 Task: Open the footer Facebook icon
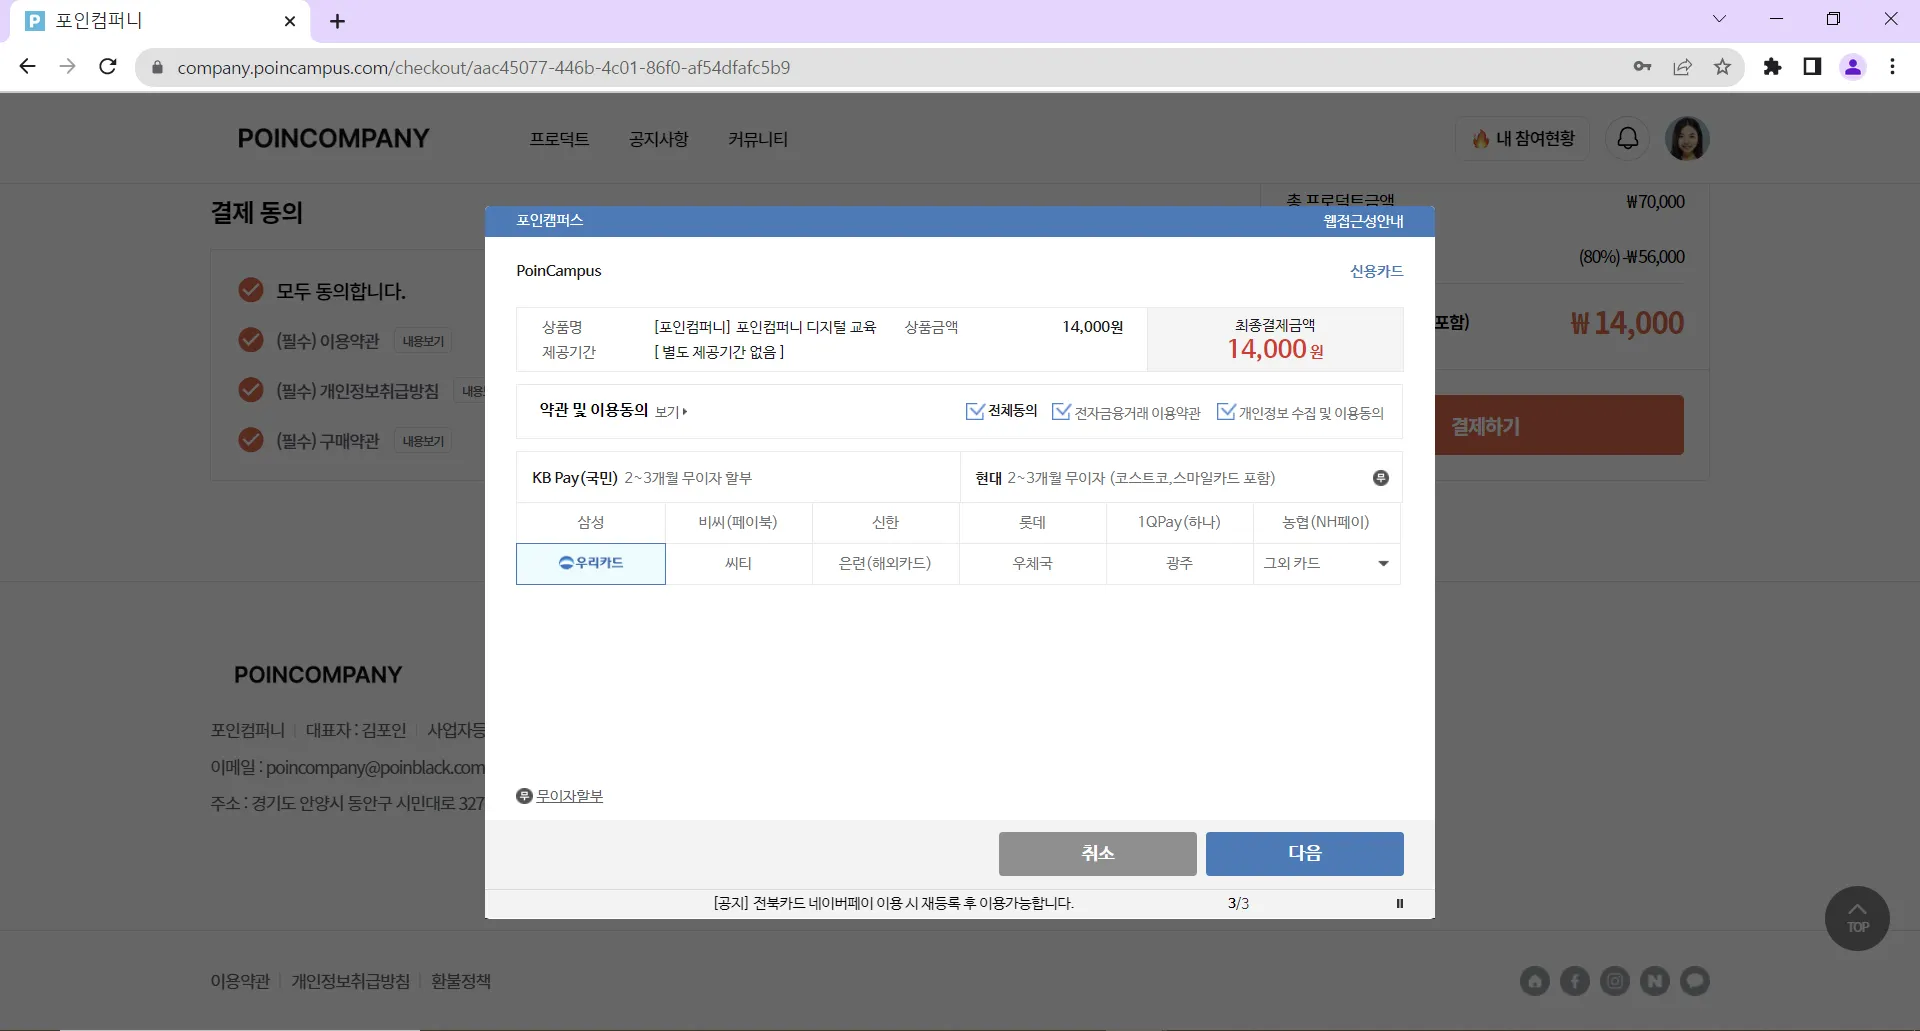click(x=1575, y=981)
